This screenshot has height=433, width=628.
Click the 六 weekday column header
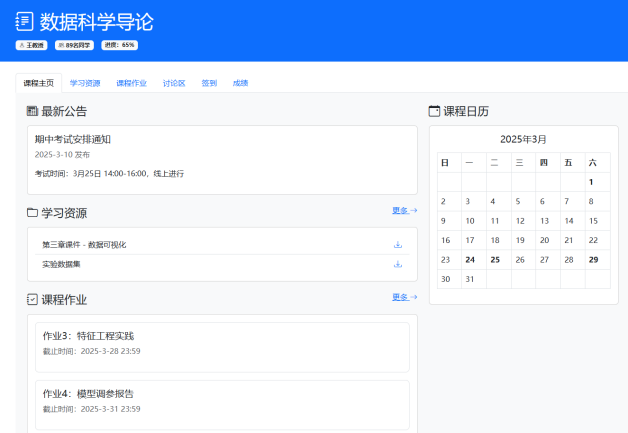click(x=597, y=163)
